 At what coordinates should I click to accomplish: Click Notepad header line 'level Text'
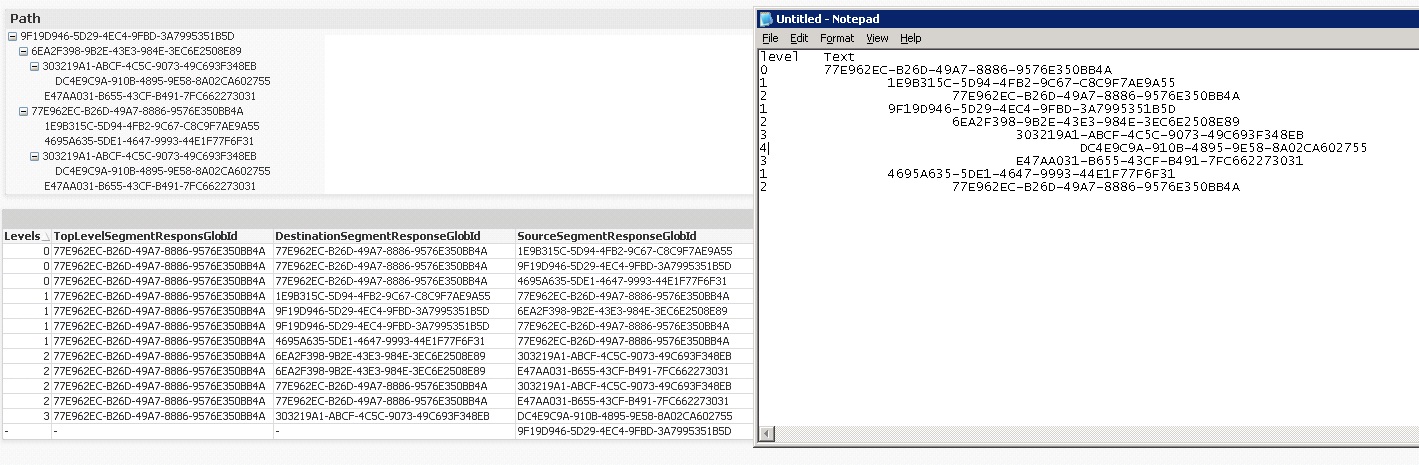807,57
